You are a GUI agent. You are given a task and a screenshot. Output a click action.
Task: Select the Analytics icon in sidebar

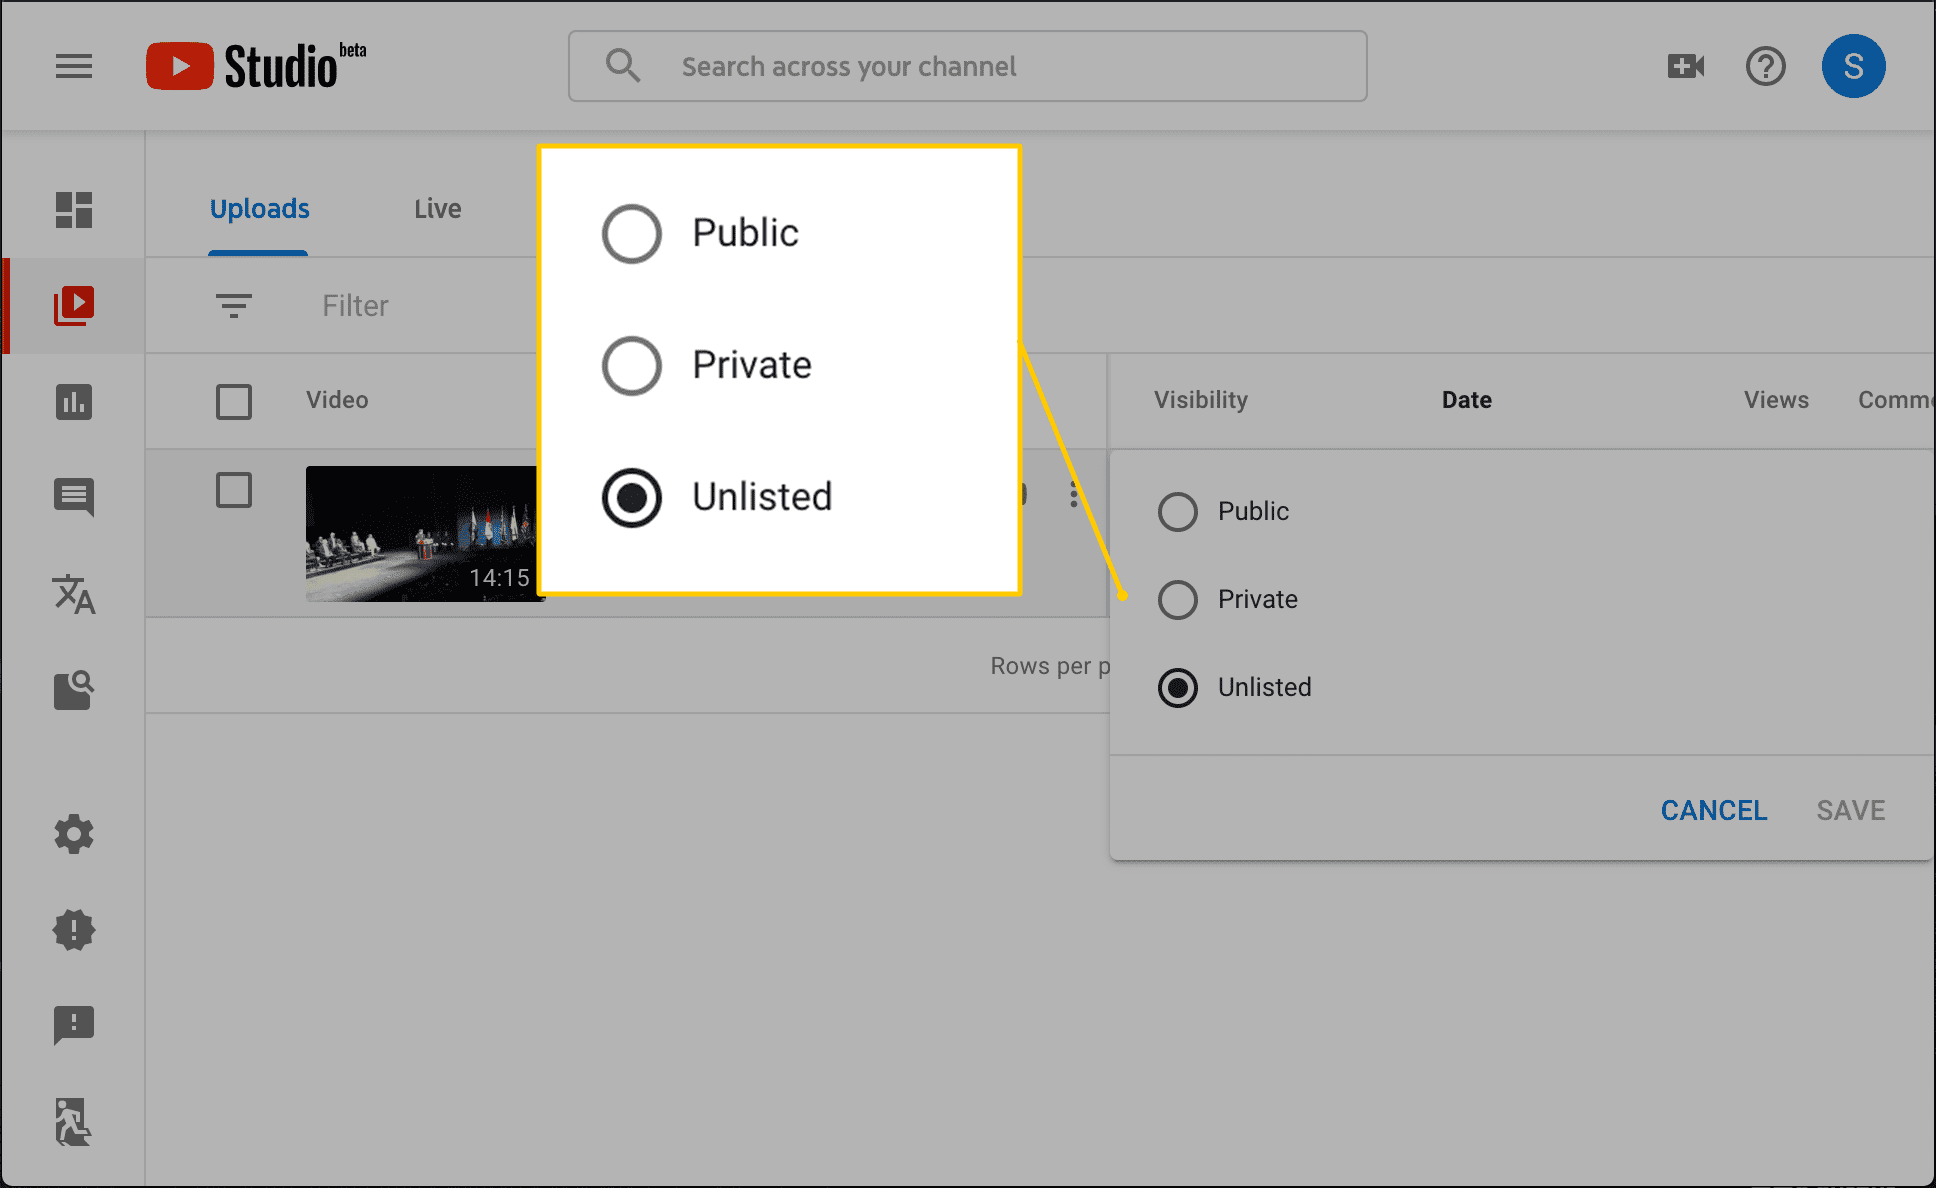76,400
